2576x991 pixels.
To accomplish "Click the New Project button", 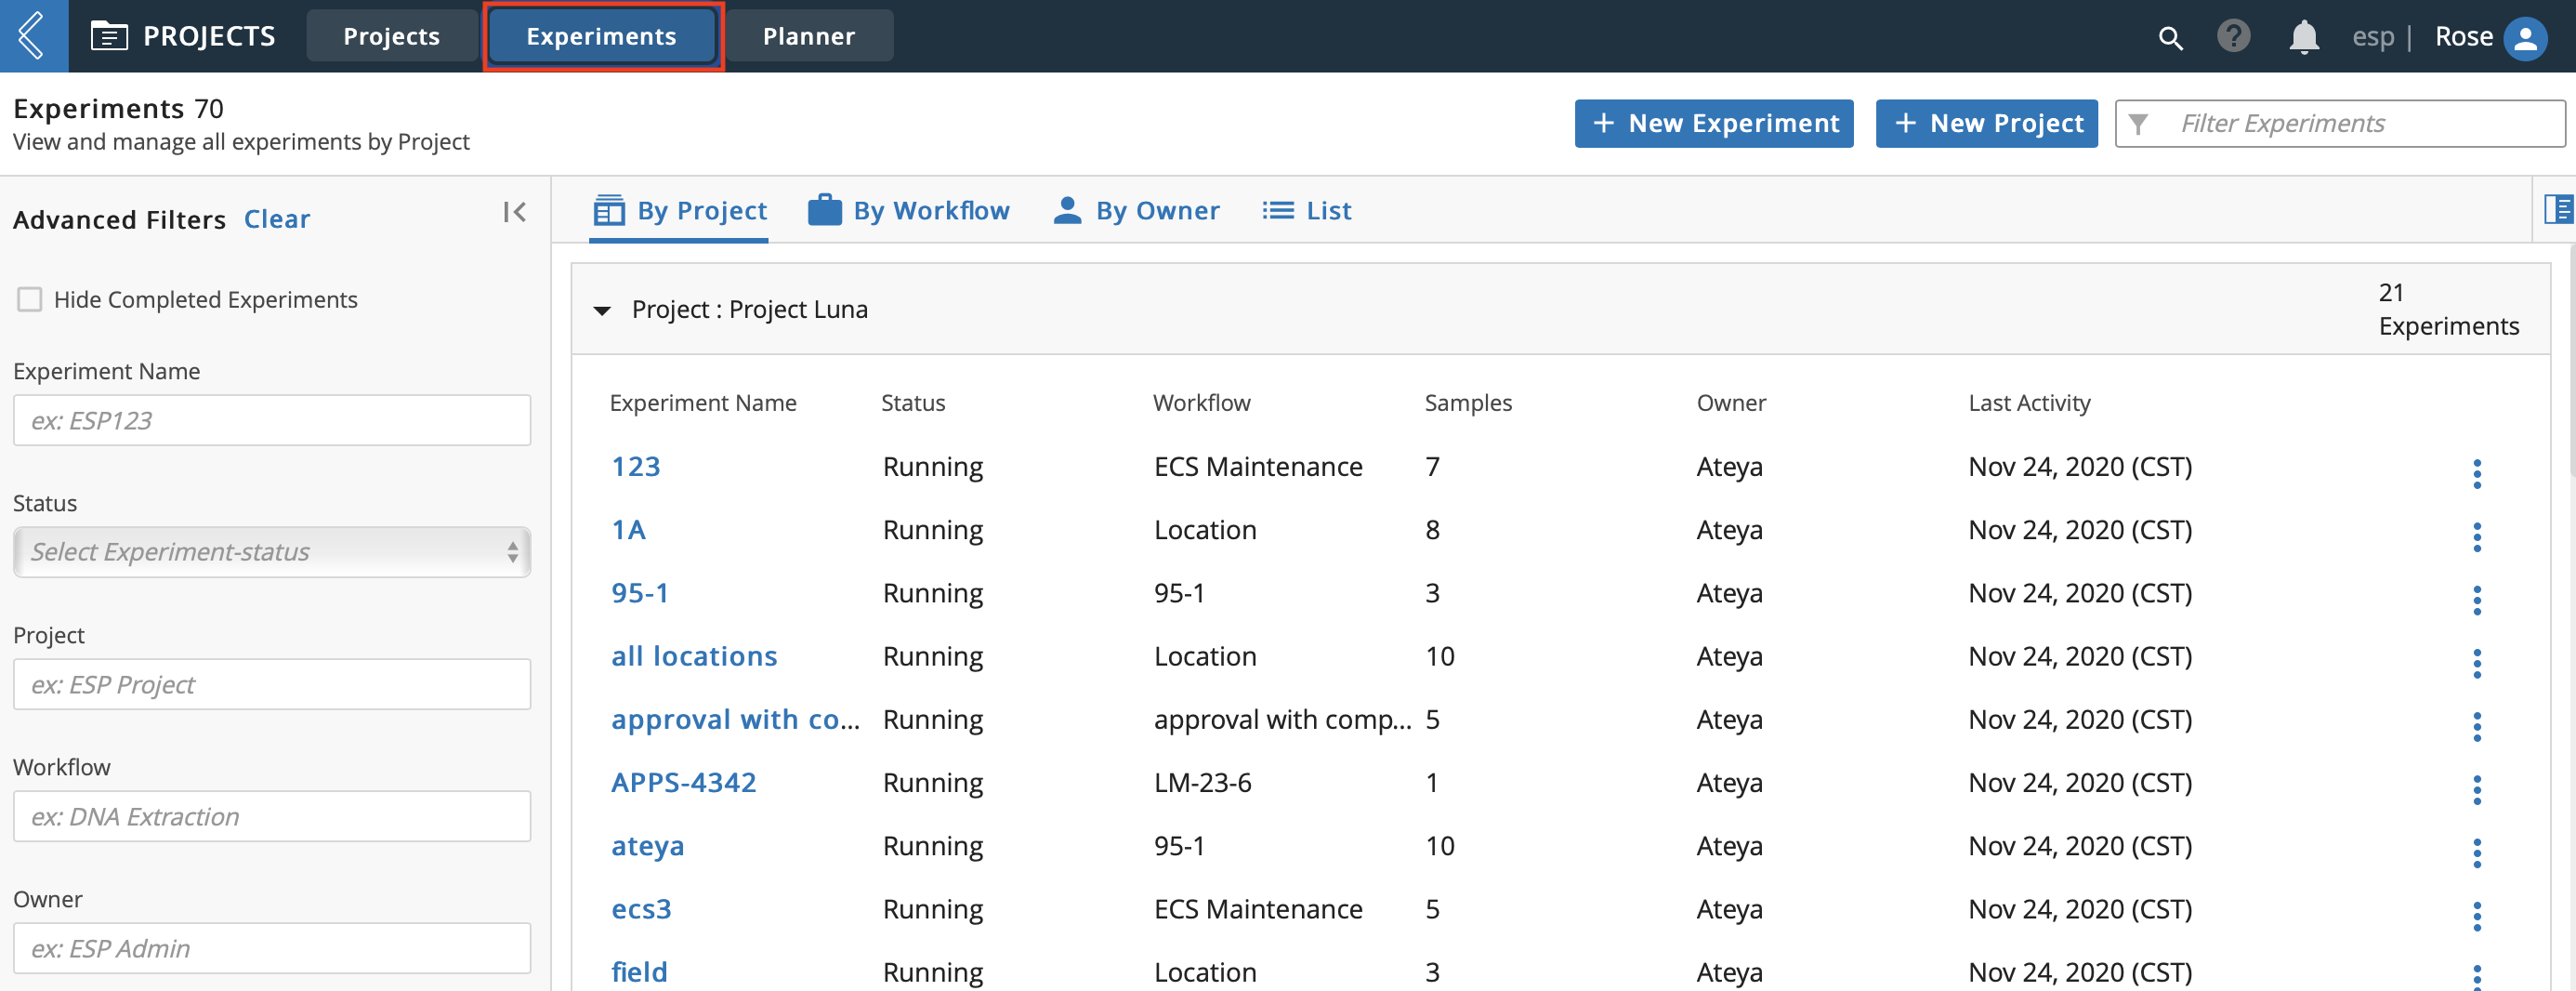I will click(x=1987, y=123).
